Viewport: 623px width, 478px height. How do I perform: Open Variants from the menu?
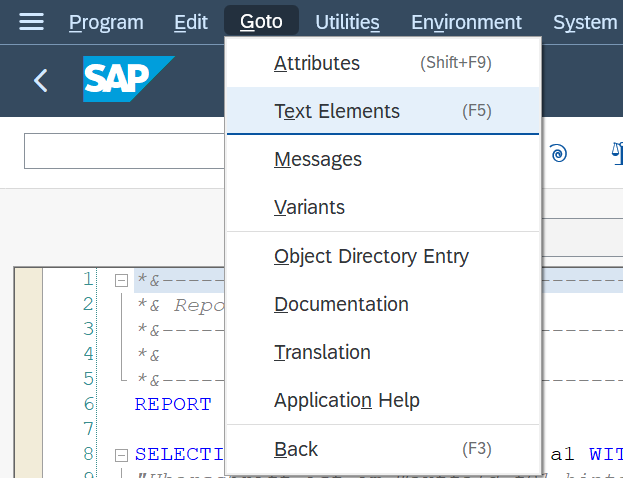(x=383, y=207)
